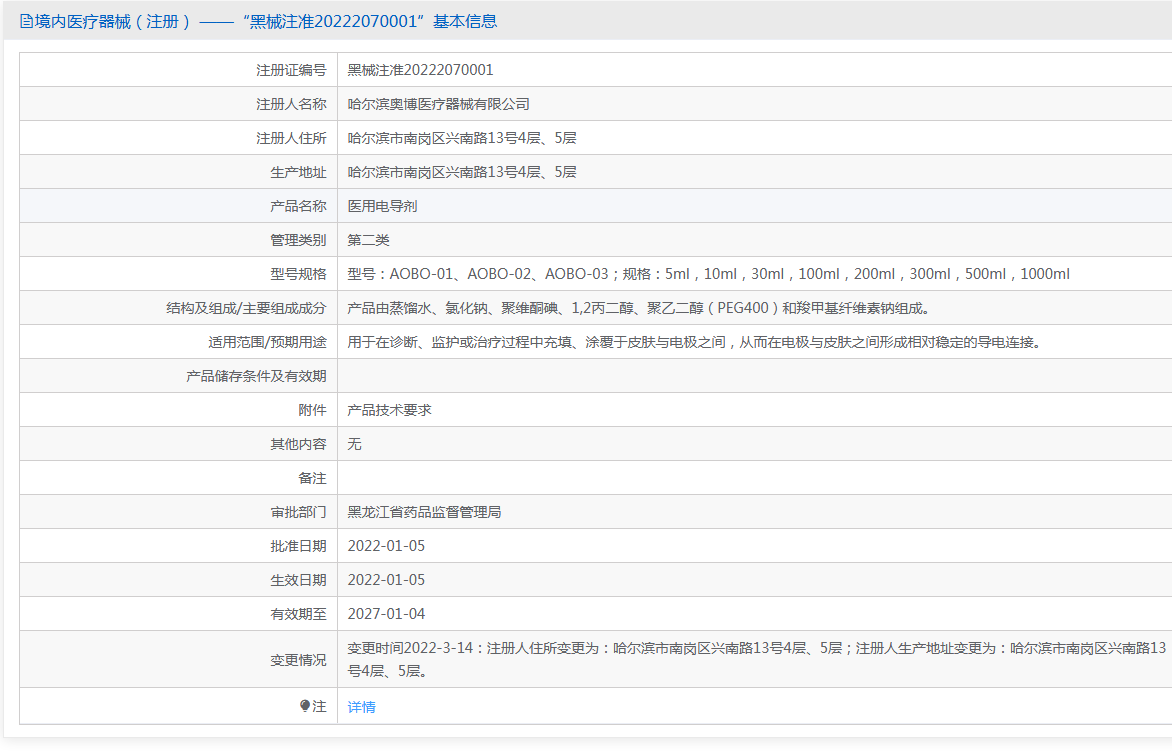The width and height of the screenshot is (1172, 753).
Task: Select the AOBO-01 model specification text
Action: click(x=709, y=274)
